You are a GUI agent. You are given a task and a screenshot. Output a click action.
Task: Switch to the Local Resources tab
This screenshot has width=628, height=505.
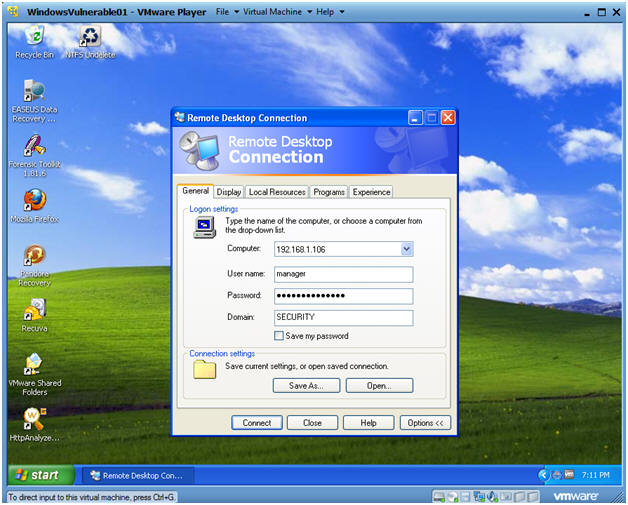click(x=277, y=192)
